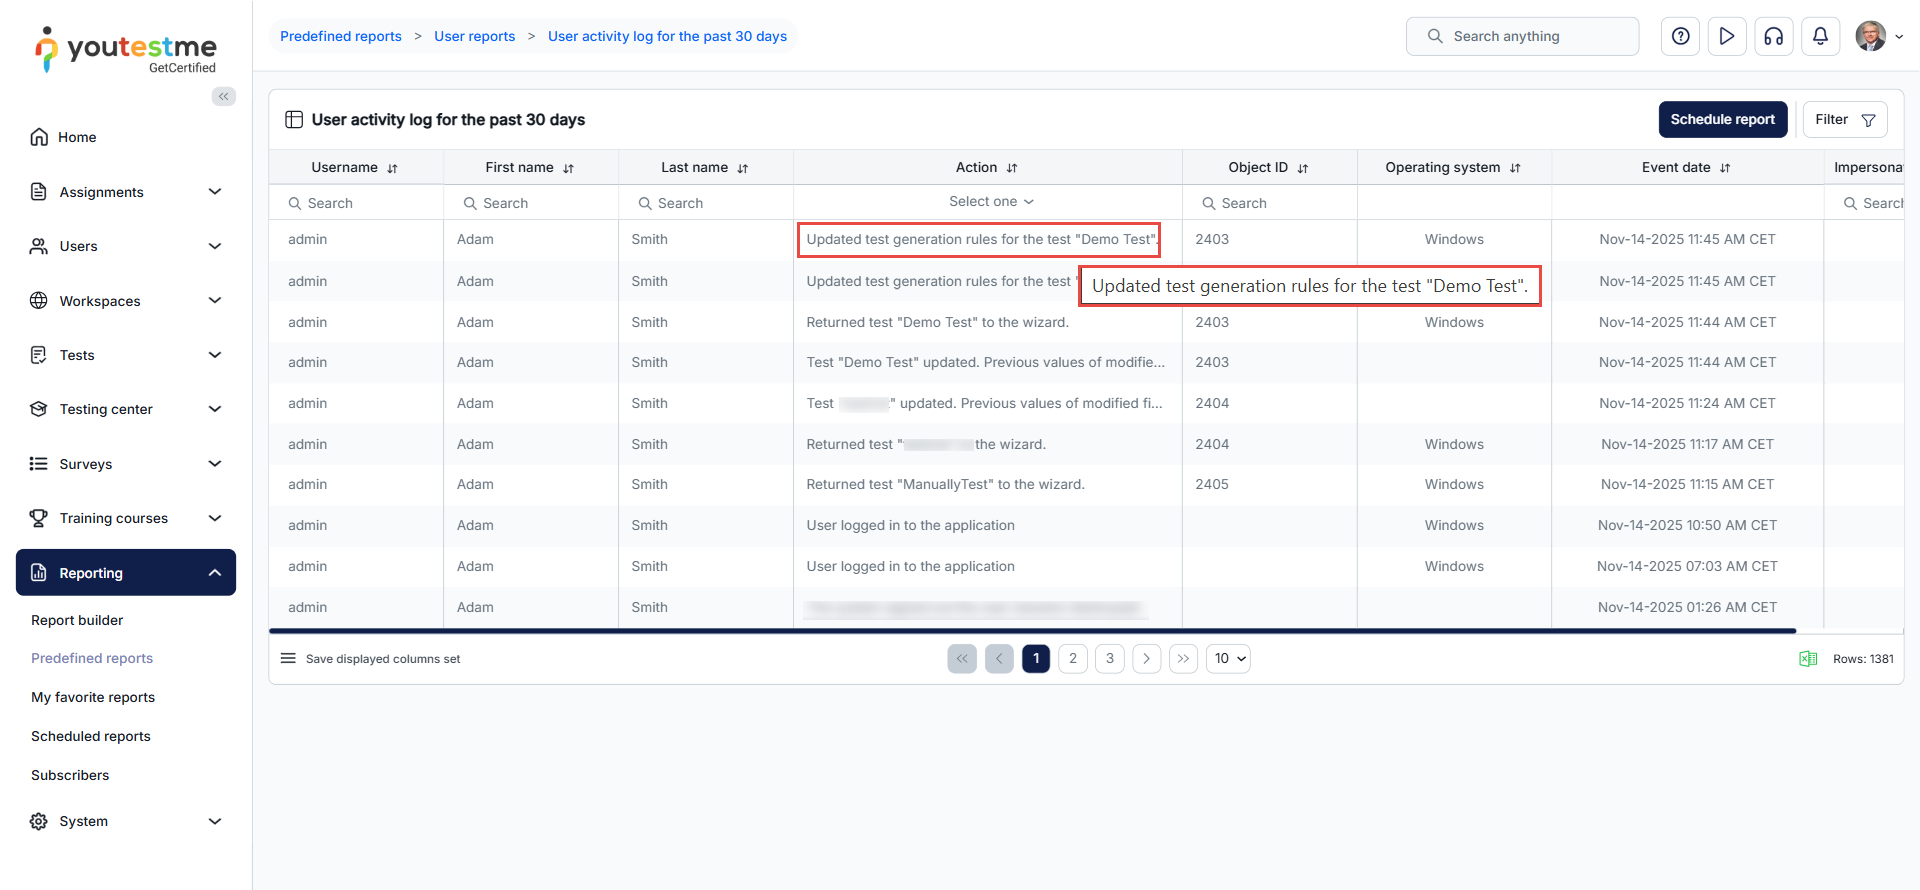Open the Action 'Select one' filter dropdown
The height and width of the screenshot is (890, 1920).
point(990,202)
